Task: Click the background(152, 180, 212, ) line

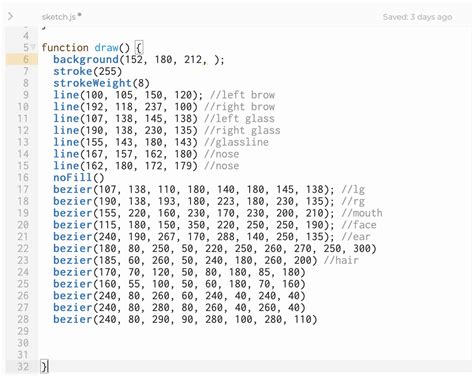Action: tap(139, 60)
